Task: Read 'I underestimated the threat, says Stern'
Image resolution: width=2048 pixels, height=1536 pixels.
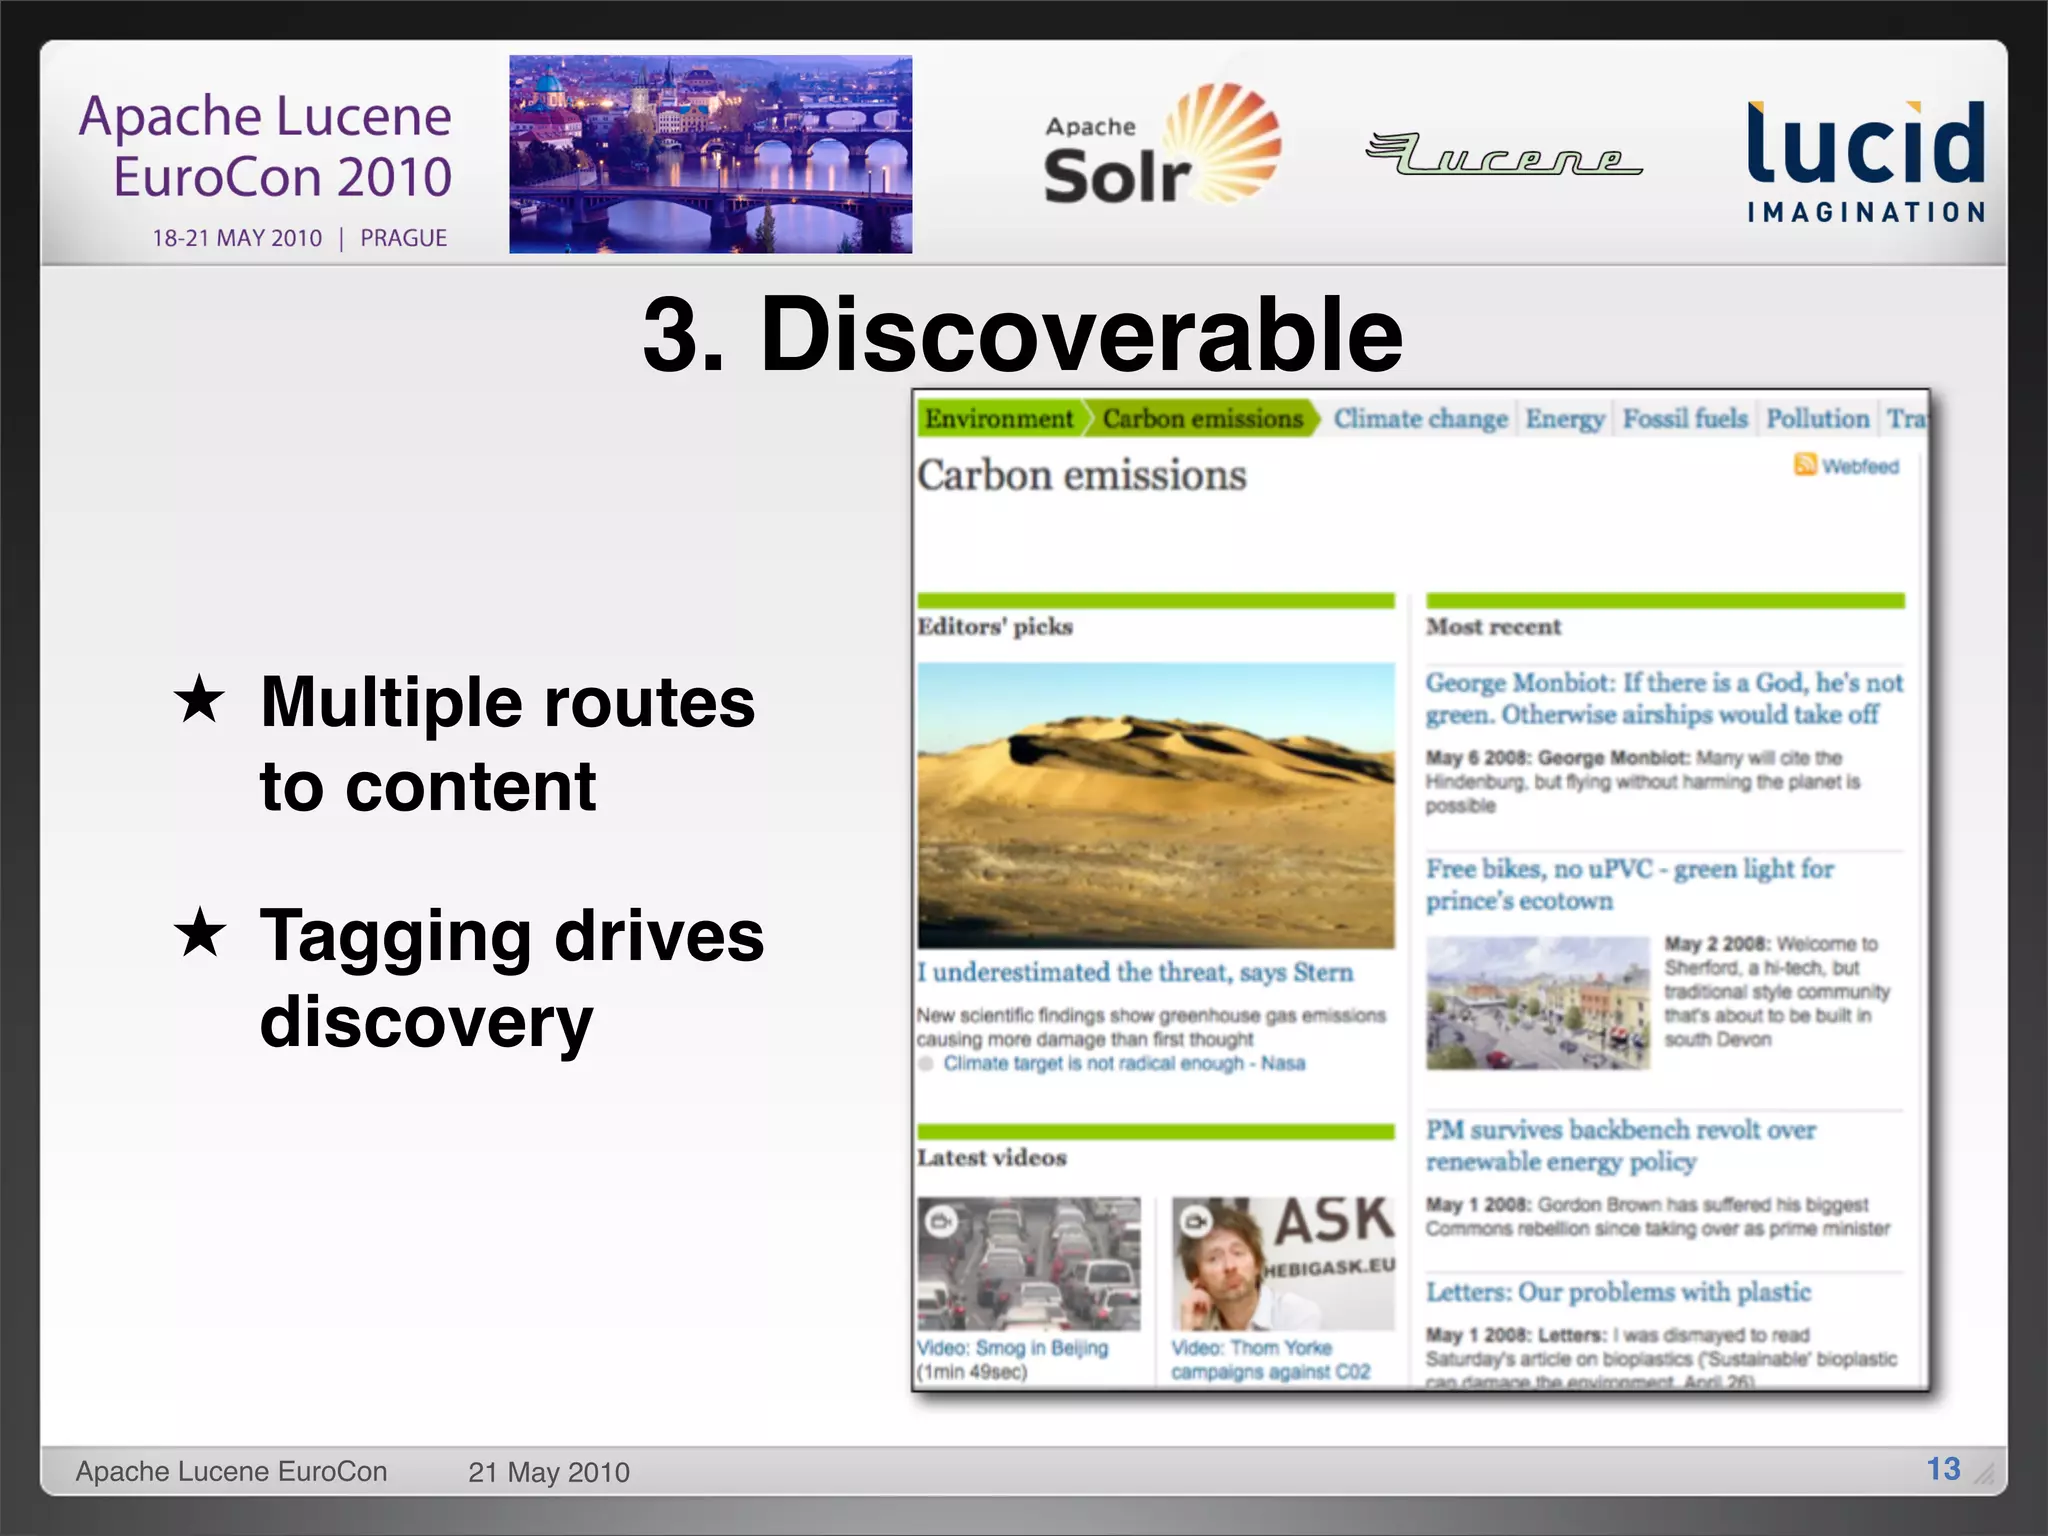Action: [x=1135, y=972]
